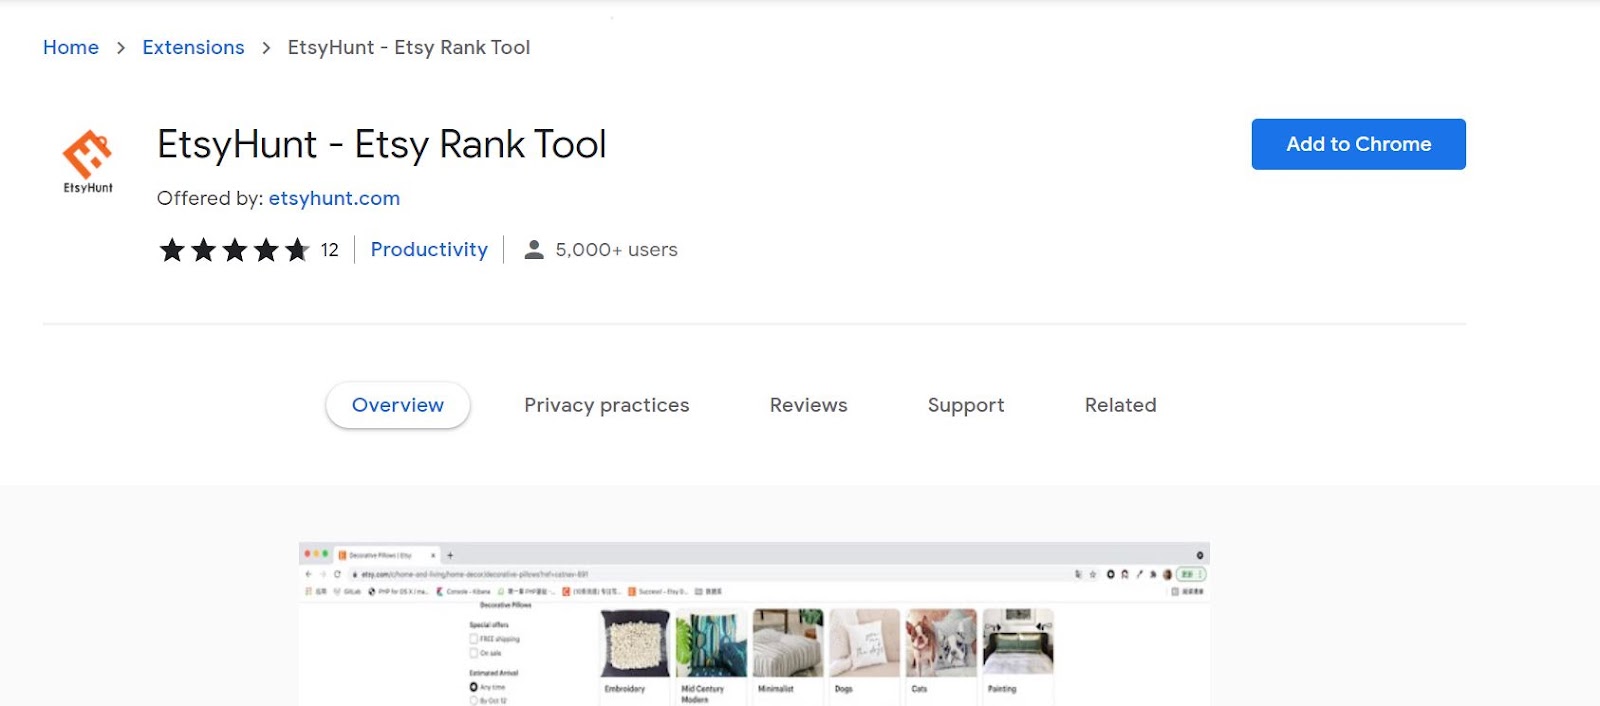Click the new tab plus icon in preview

point(450,555)
